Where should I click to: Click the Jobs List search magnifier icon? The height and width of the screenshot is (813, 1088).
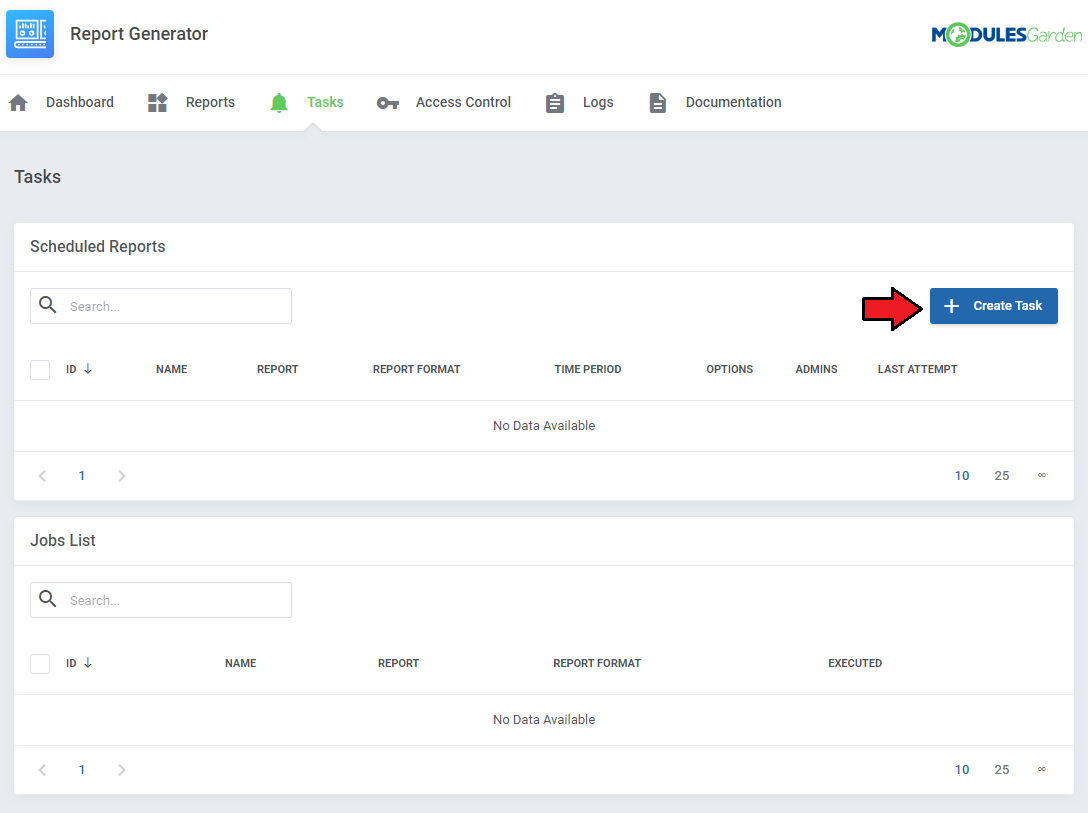(x=48, y=599)
